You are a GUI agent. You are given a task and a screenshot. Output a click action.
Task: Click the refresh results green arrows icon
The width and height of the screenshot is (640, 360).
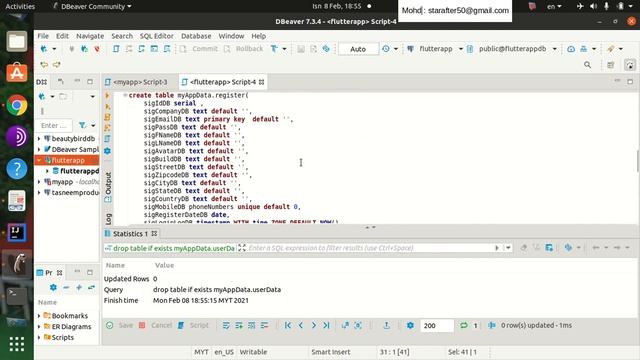[x=464, y=325]
